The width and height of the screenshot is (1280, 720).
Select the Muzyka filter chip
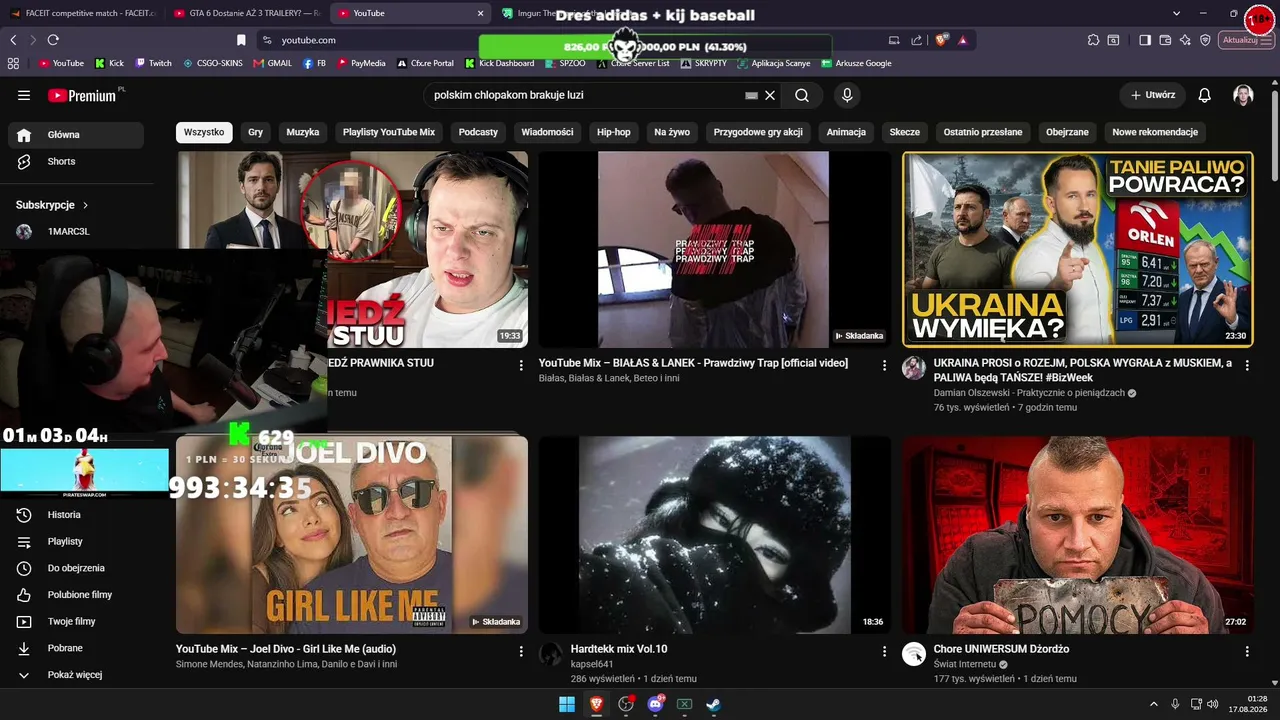[303, 132]
